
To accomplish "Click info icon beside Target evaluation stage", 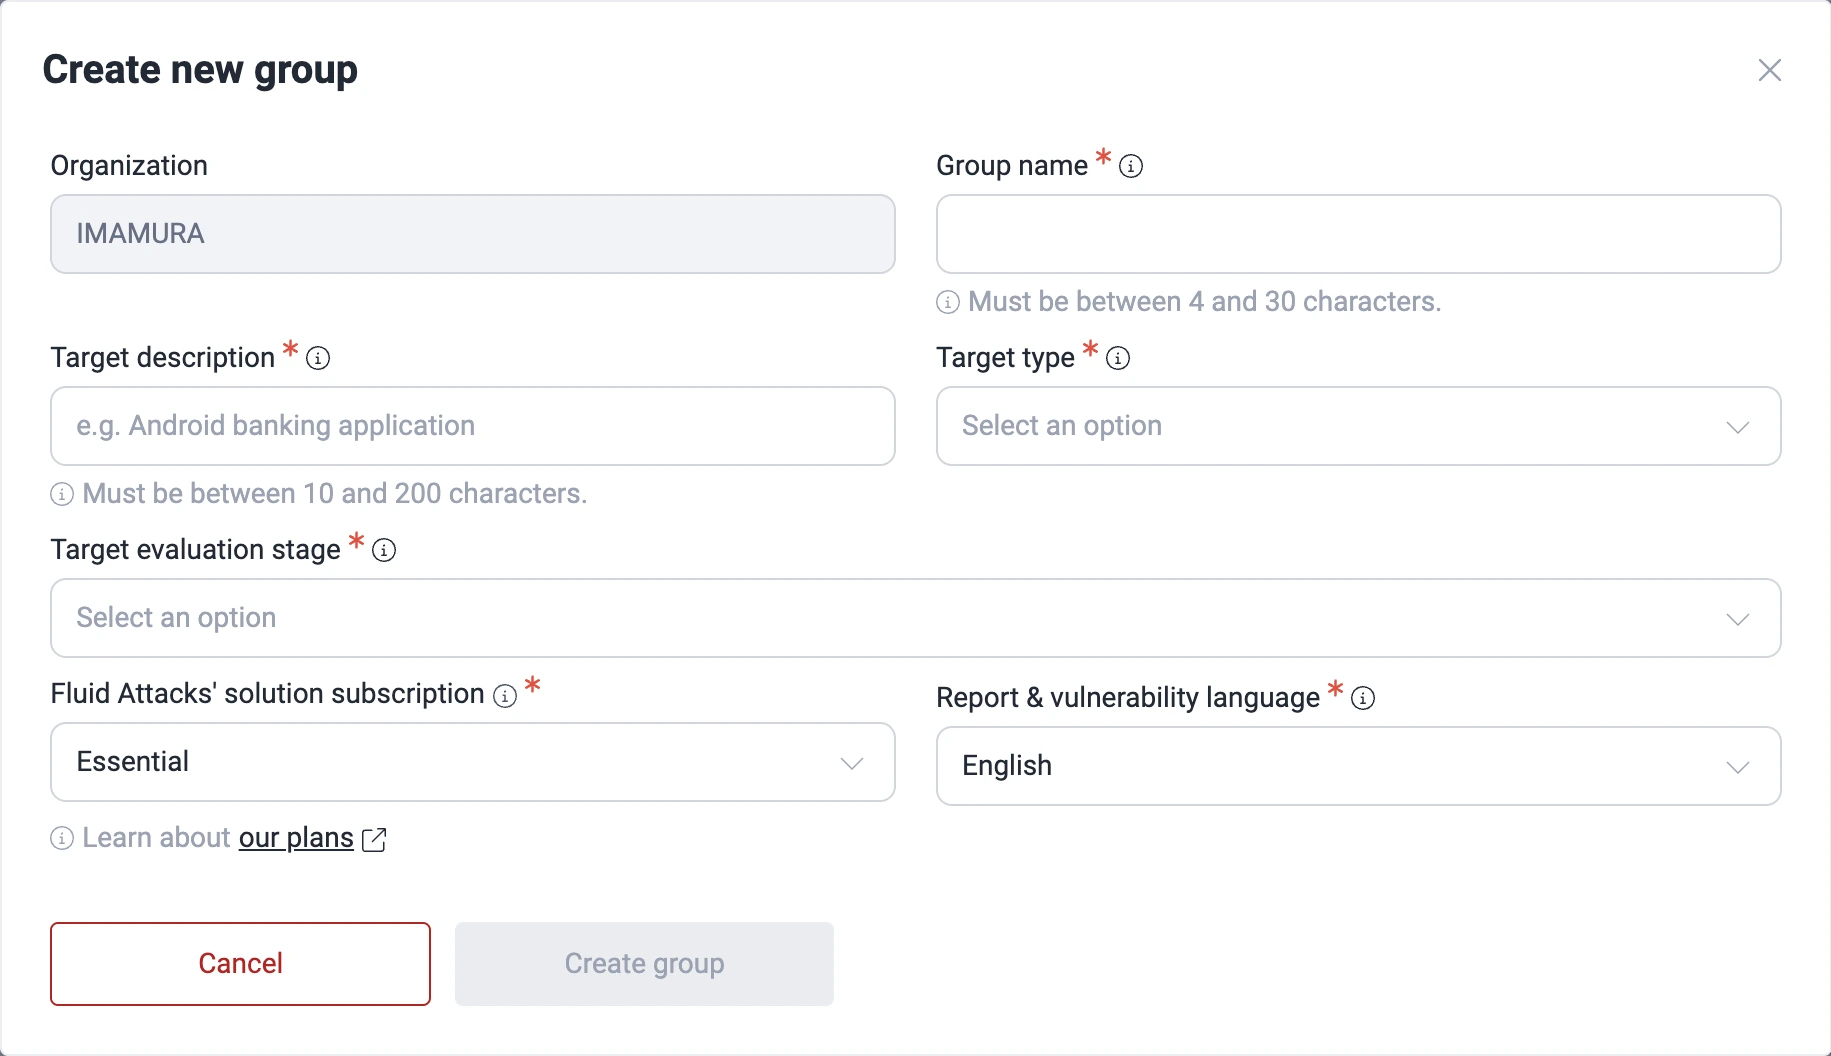I will [384, 550].
